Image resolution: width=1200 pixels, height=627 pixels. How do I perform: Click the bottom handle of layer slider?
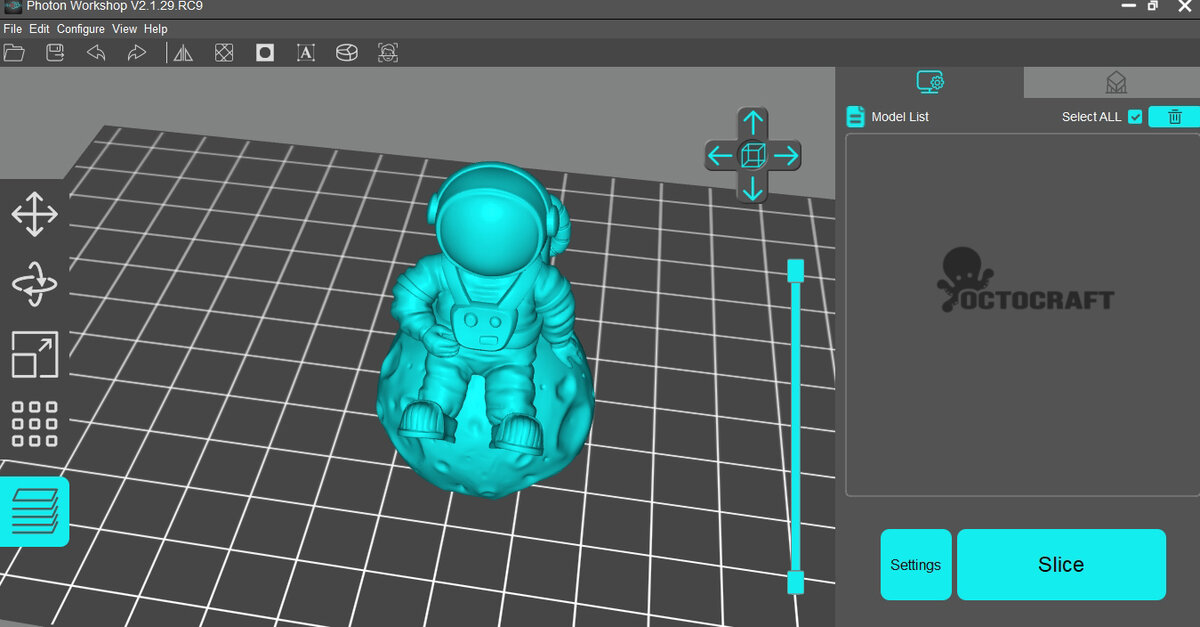(x=796, y=582)
